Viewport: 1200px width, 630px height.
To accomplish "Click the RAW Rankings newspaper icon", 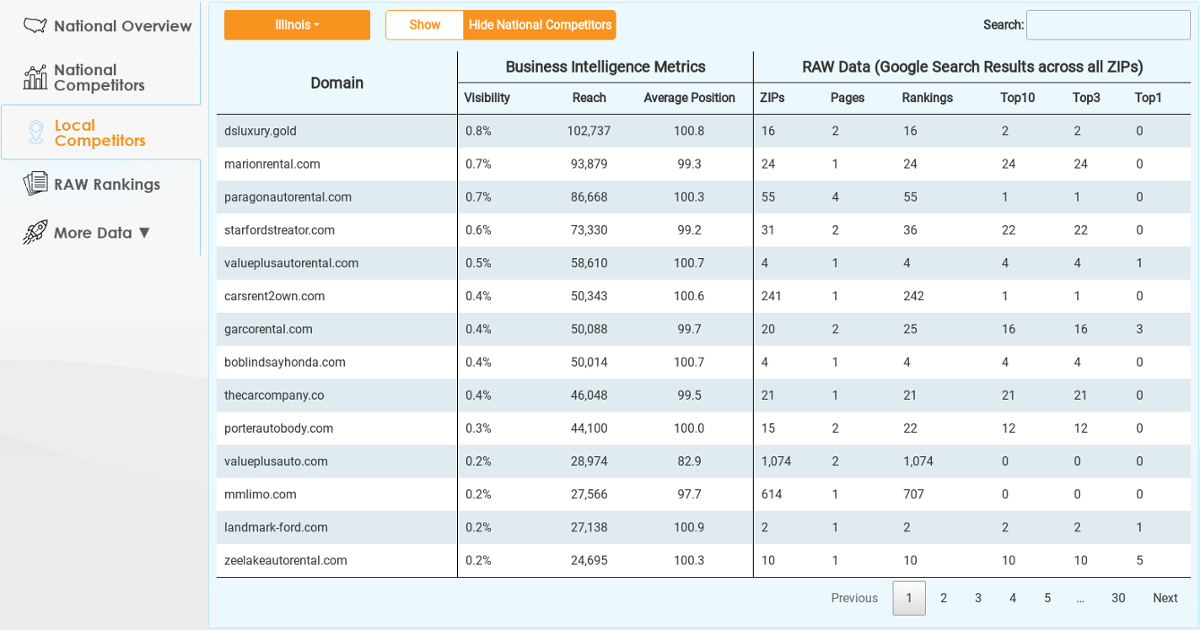I will [x=35, y=184].
